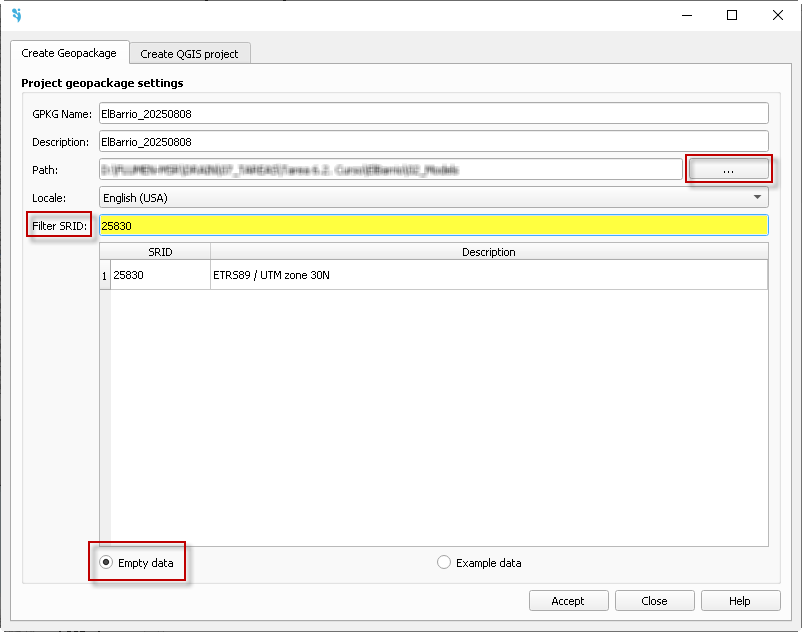Open the Create QGIS project tab
802x632 pixels.
pos(189,54)
